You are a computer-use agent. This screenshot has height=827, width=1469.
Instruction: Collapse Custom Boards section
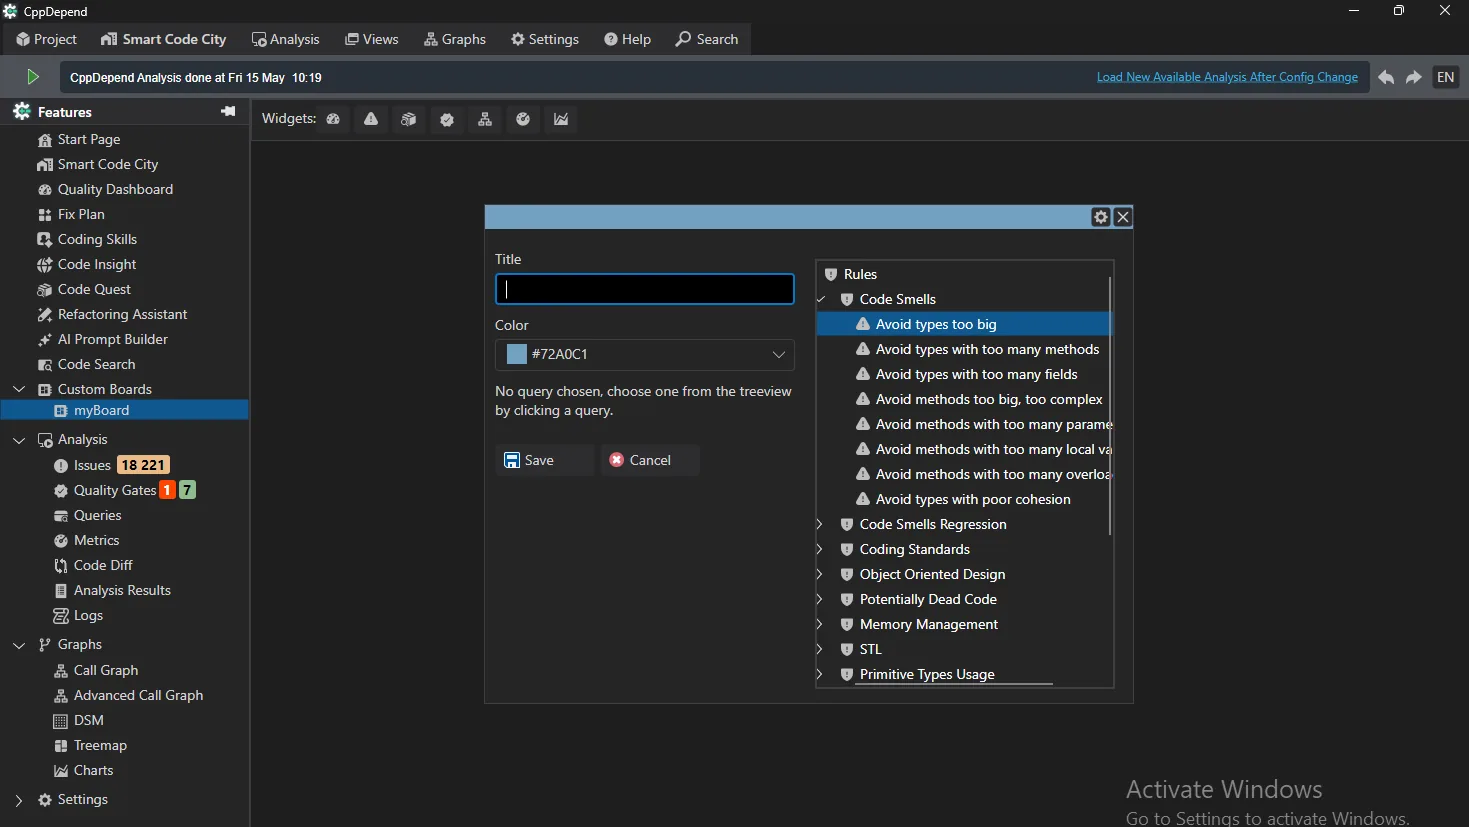pos(19,389)
